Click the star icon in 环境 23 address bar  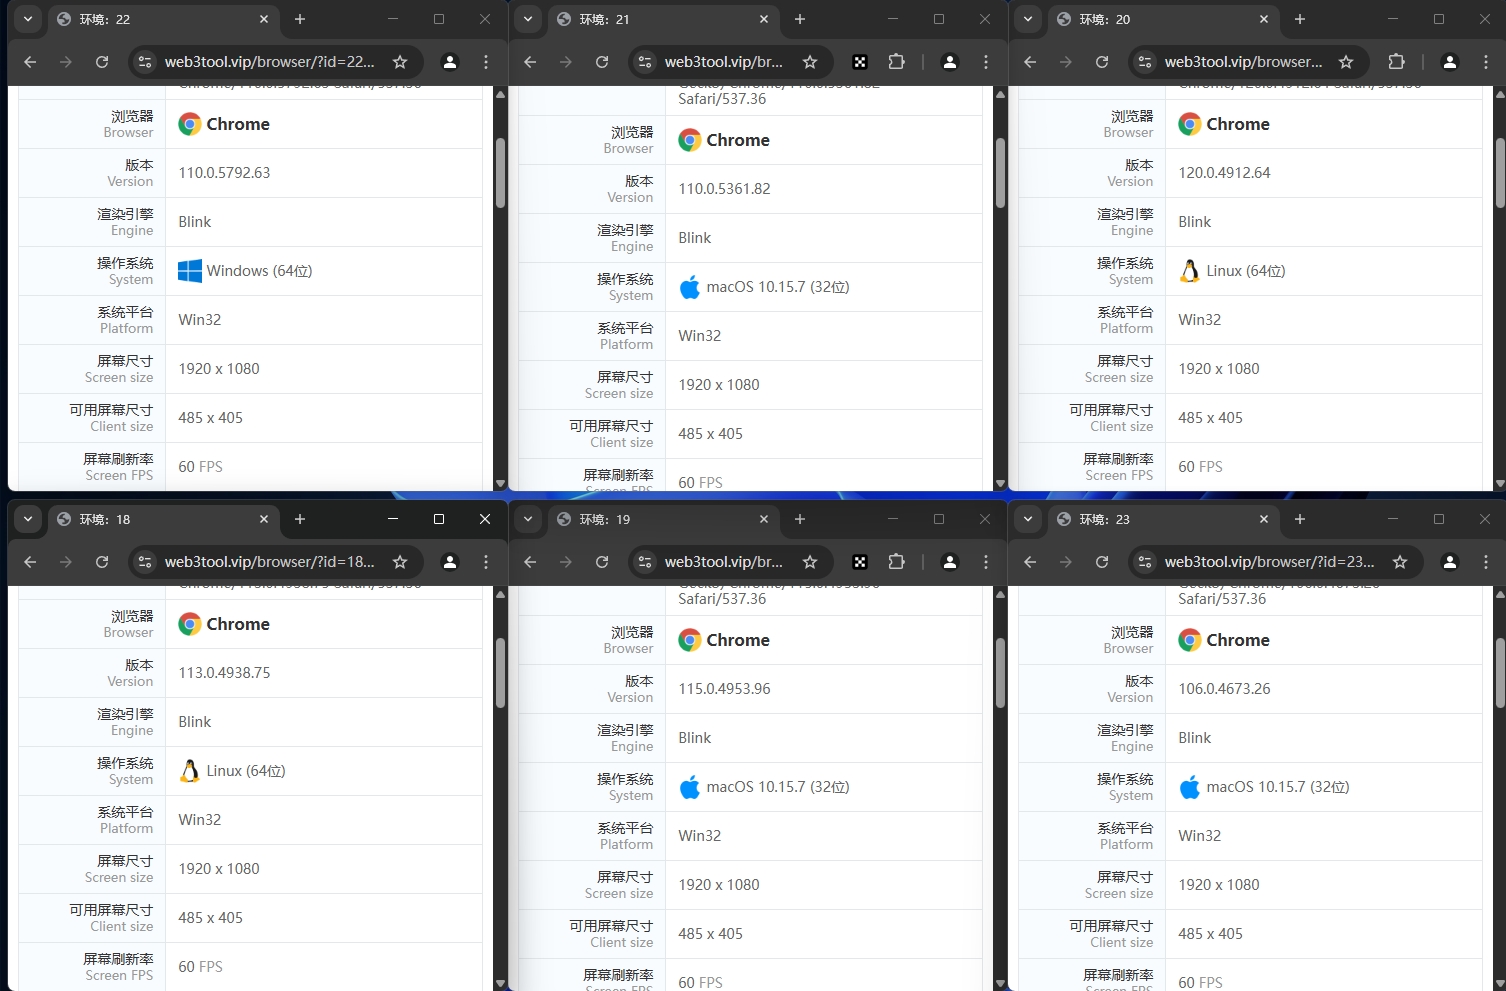point(1400,561)
